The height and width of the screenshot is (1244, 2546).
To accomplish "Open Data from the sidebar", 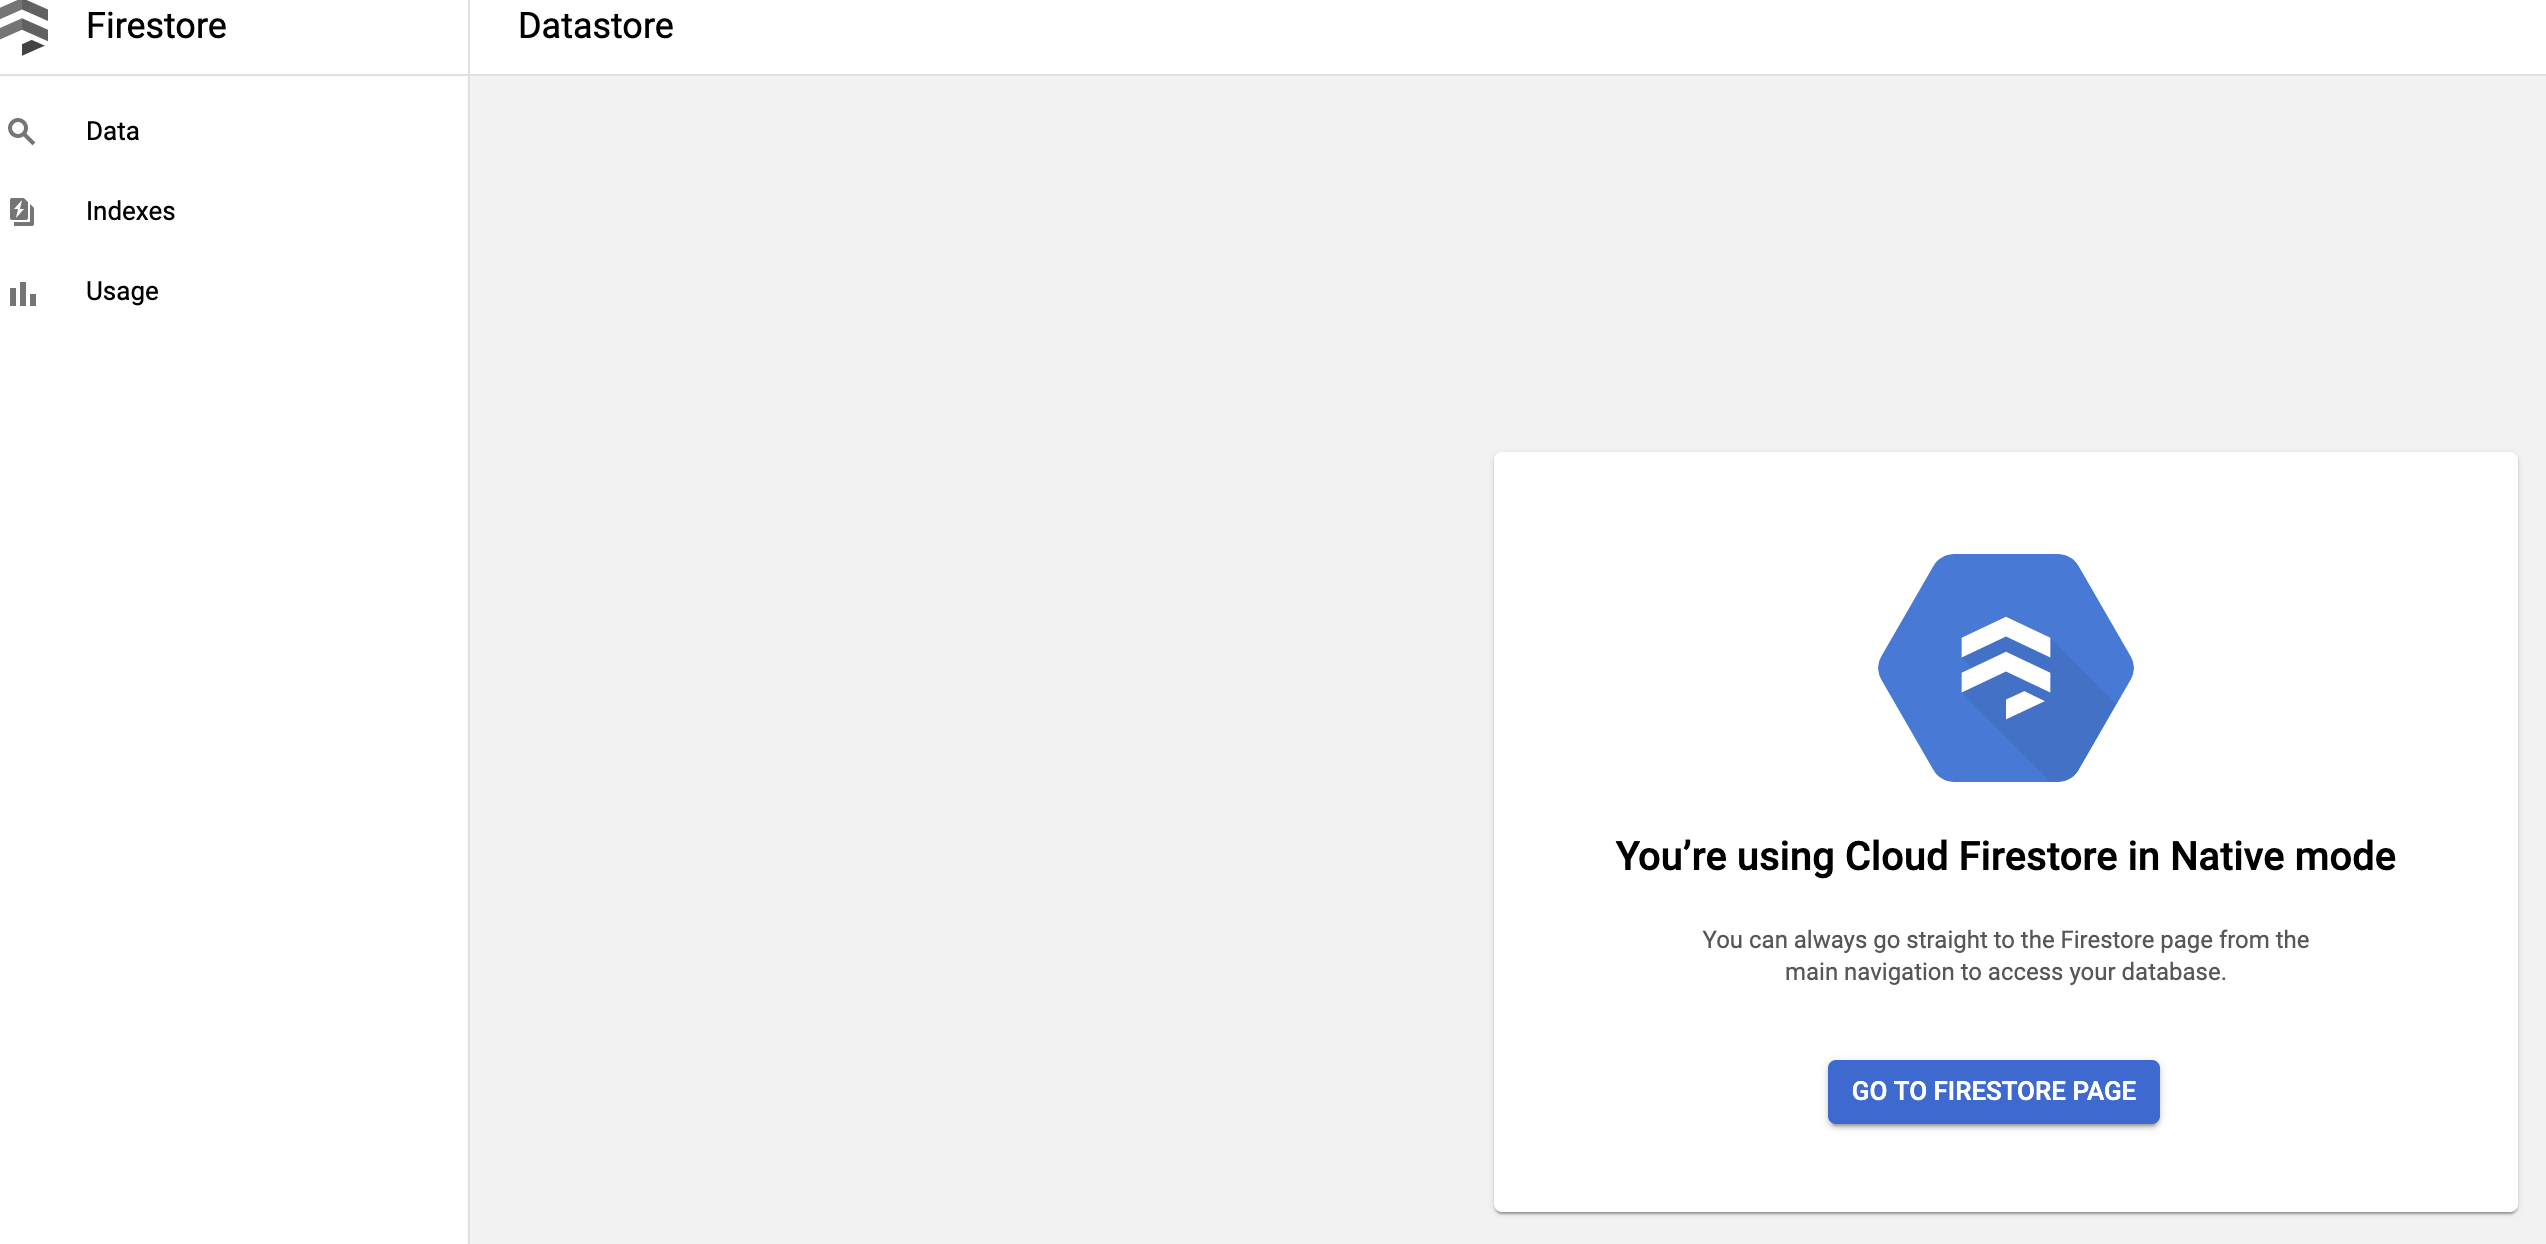I will tap(112, 130).
